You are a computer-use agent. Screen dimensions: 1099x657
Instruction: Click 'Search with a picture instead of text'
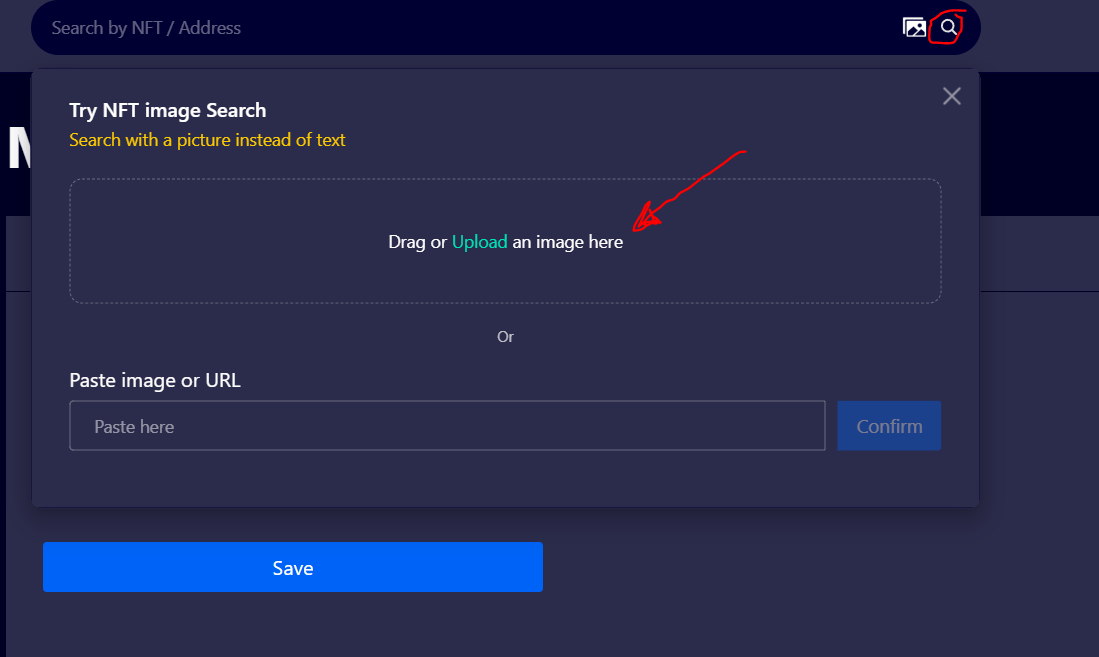[207, 140]
